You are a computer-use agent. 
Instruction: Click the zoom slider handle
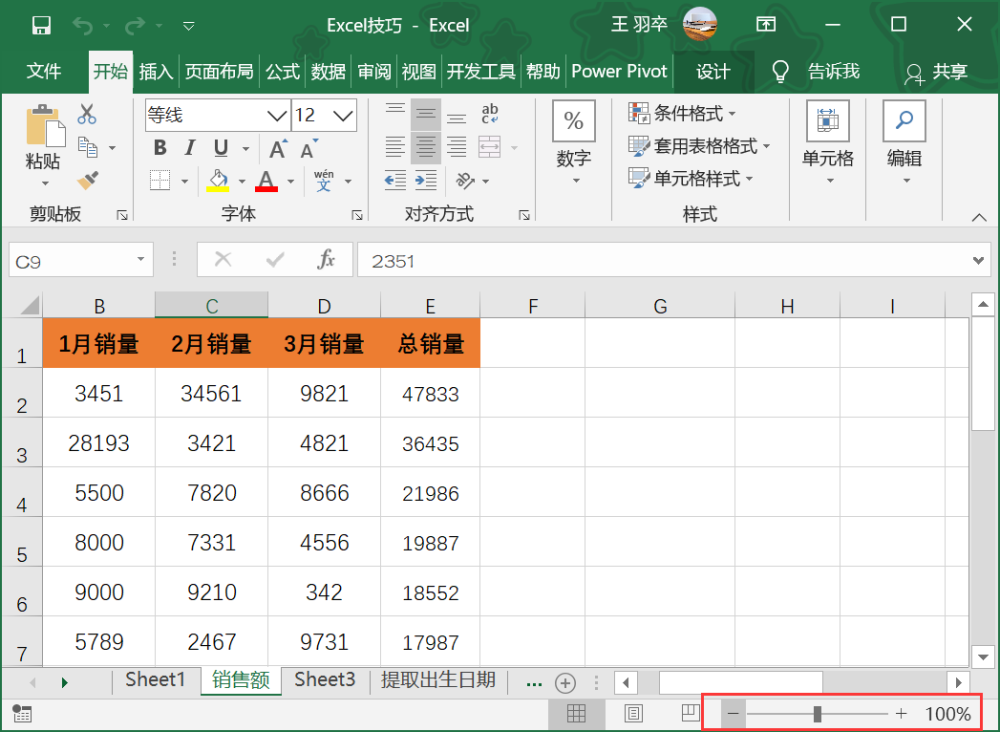tap(817, 714)
